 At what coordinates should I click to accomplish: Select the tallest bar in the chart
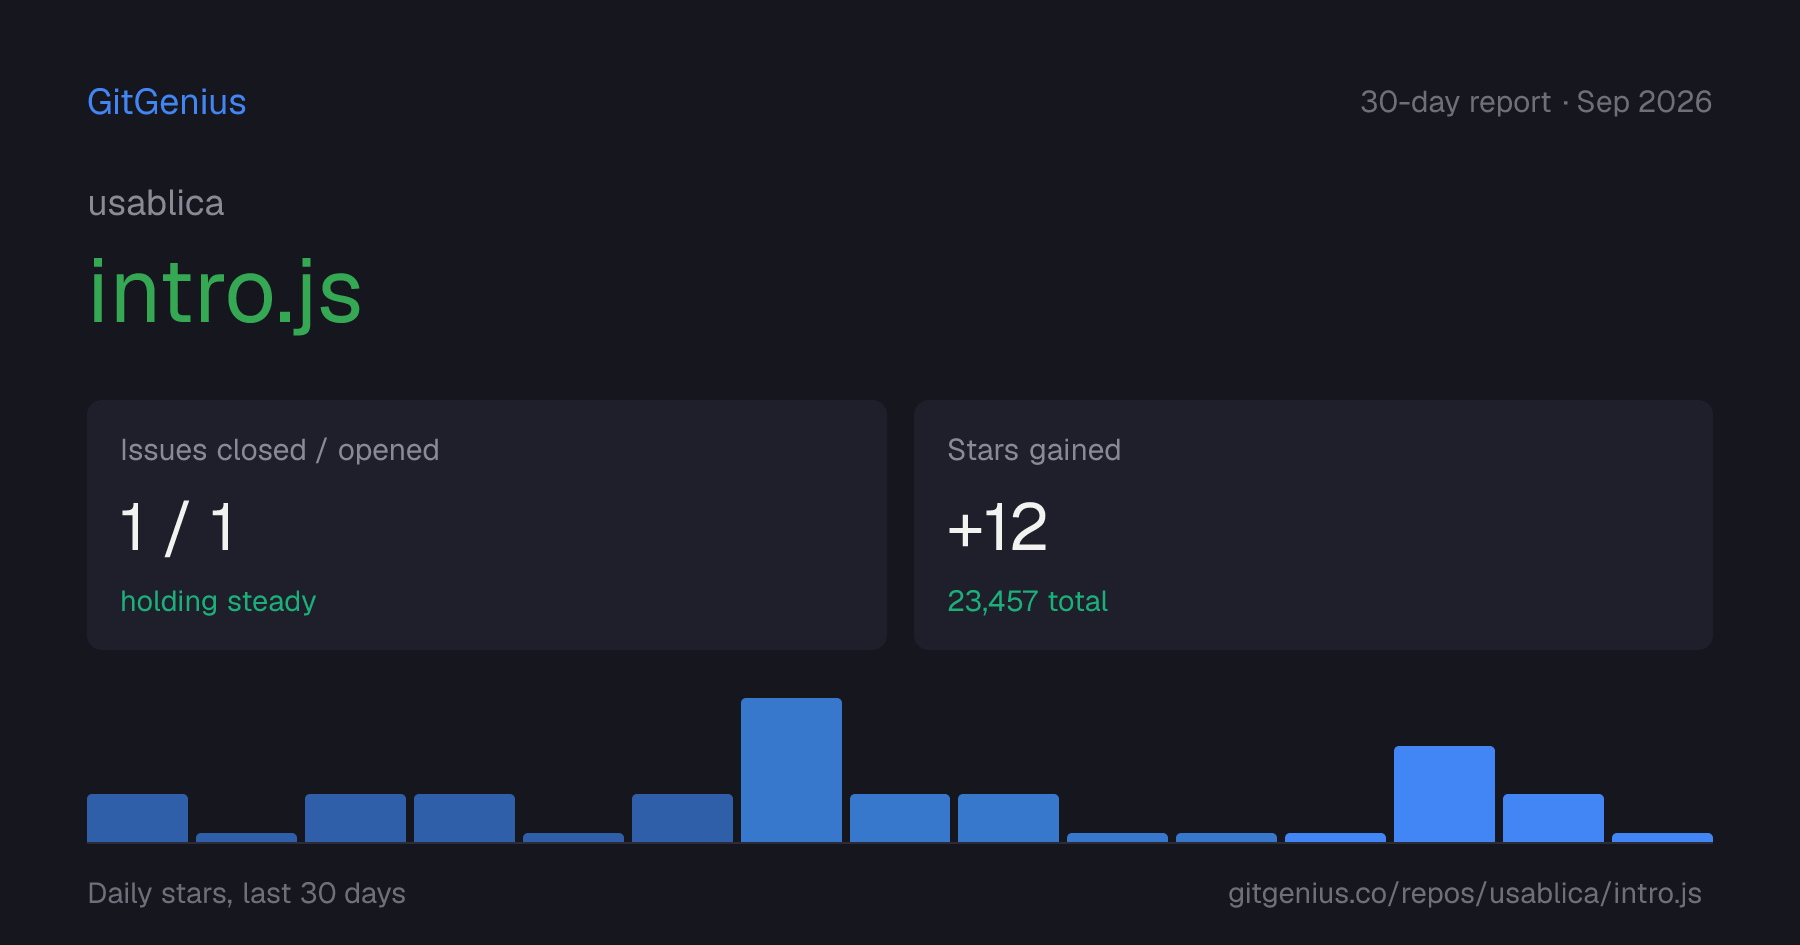click(x=791, y=770)
